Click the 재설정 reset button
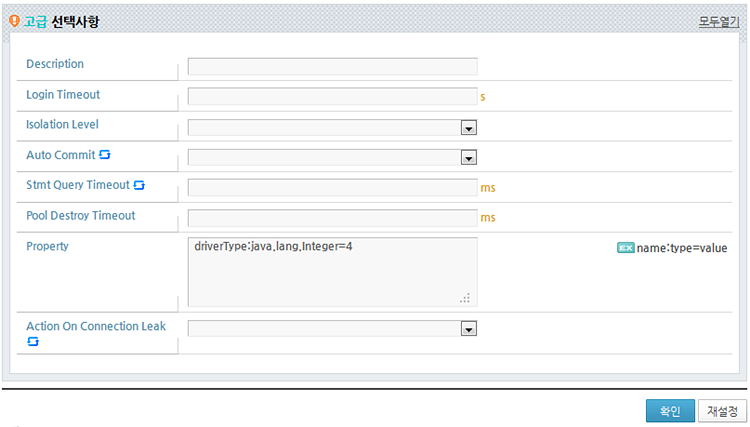Screen dimensions: 750x427 (722, 411)
